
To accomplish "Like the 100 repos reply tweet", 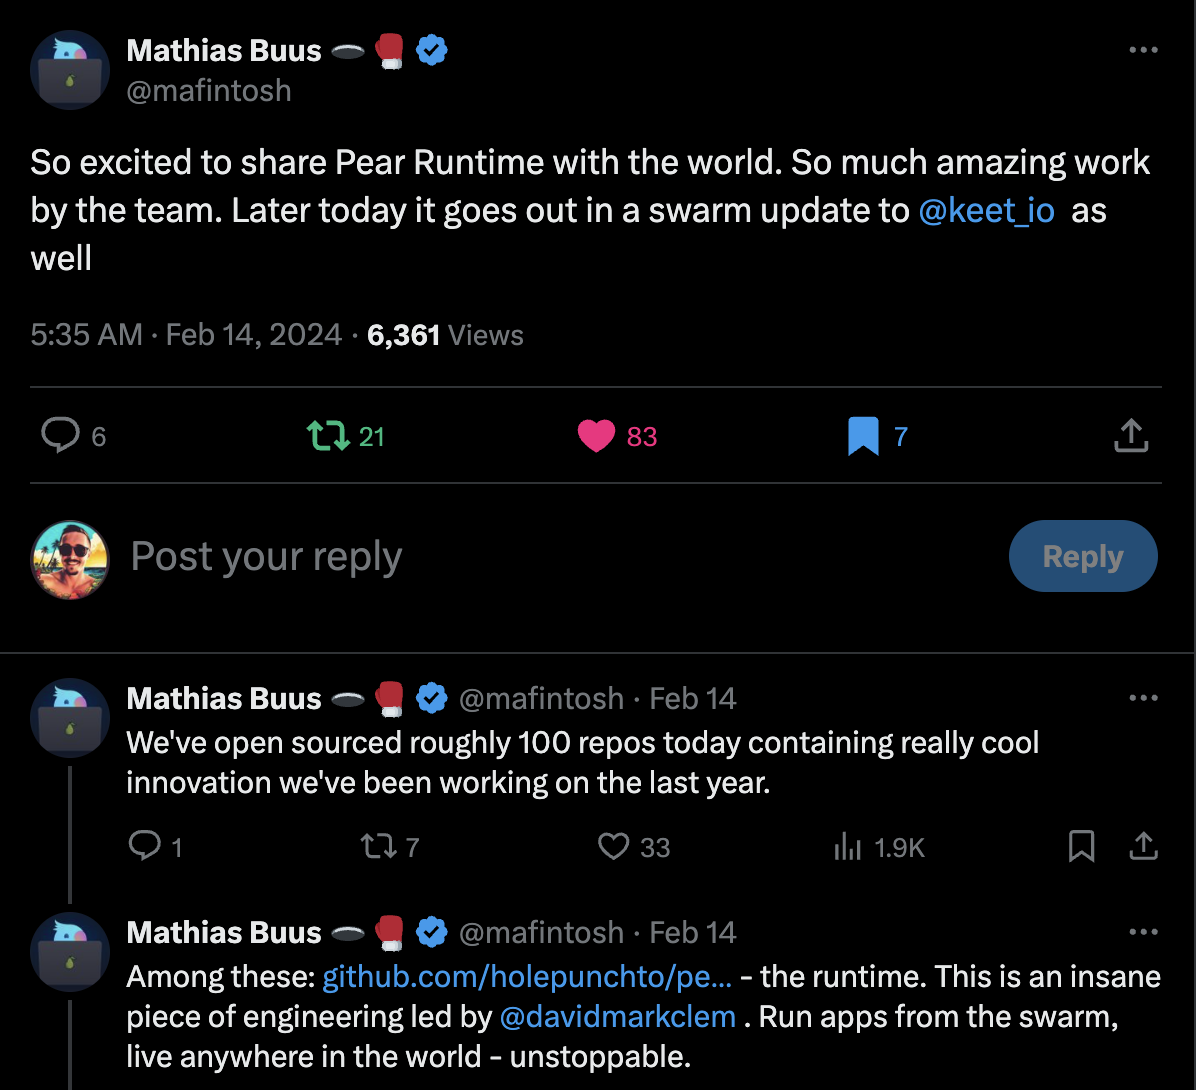I will point(613,848).
